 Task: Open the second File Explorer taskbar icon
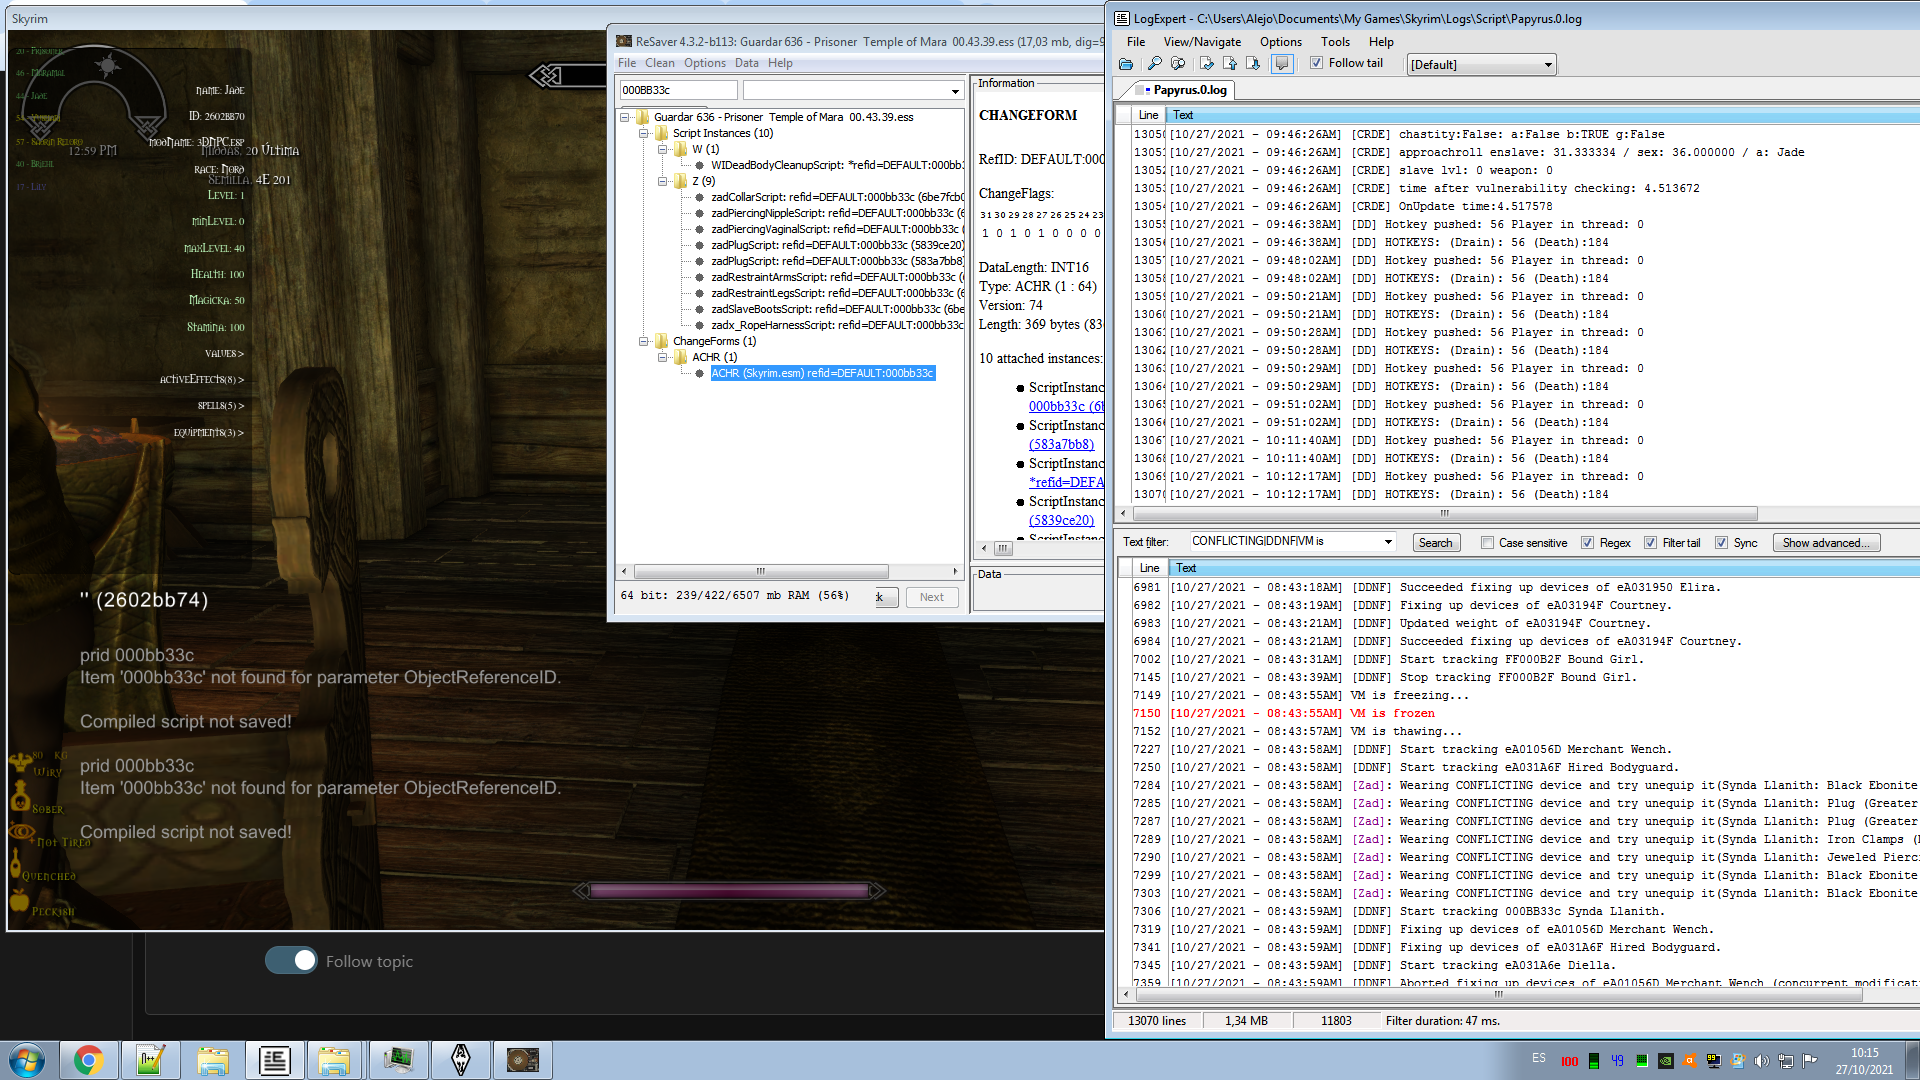point(336,1060)
